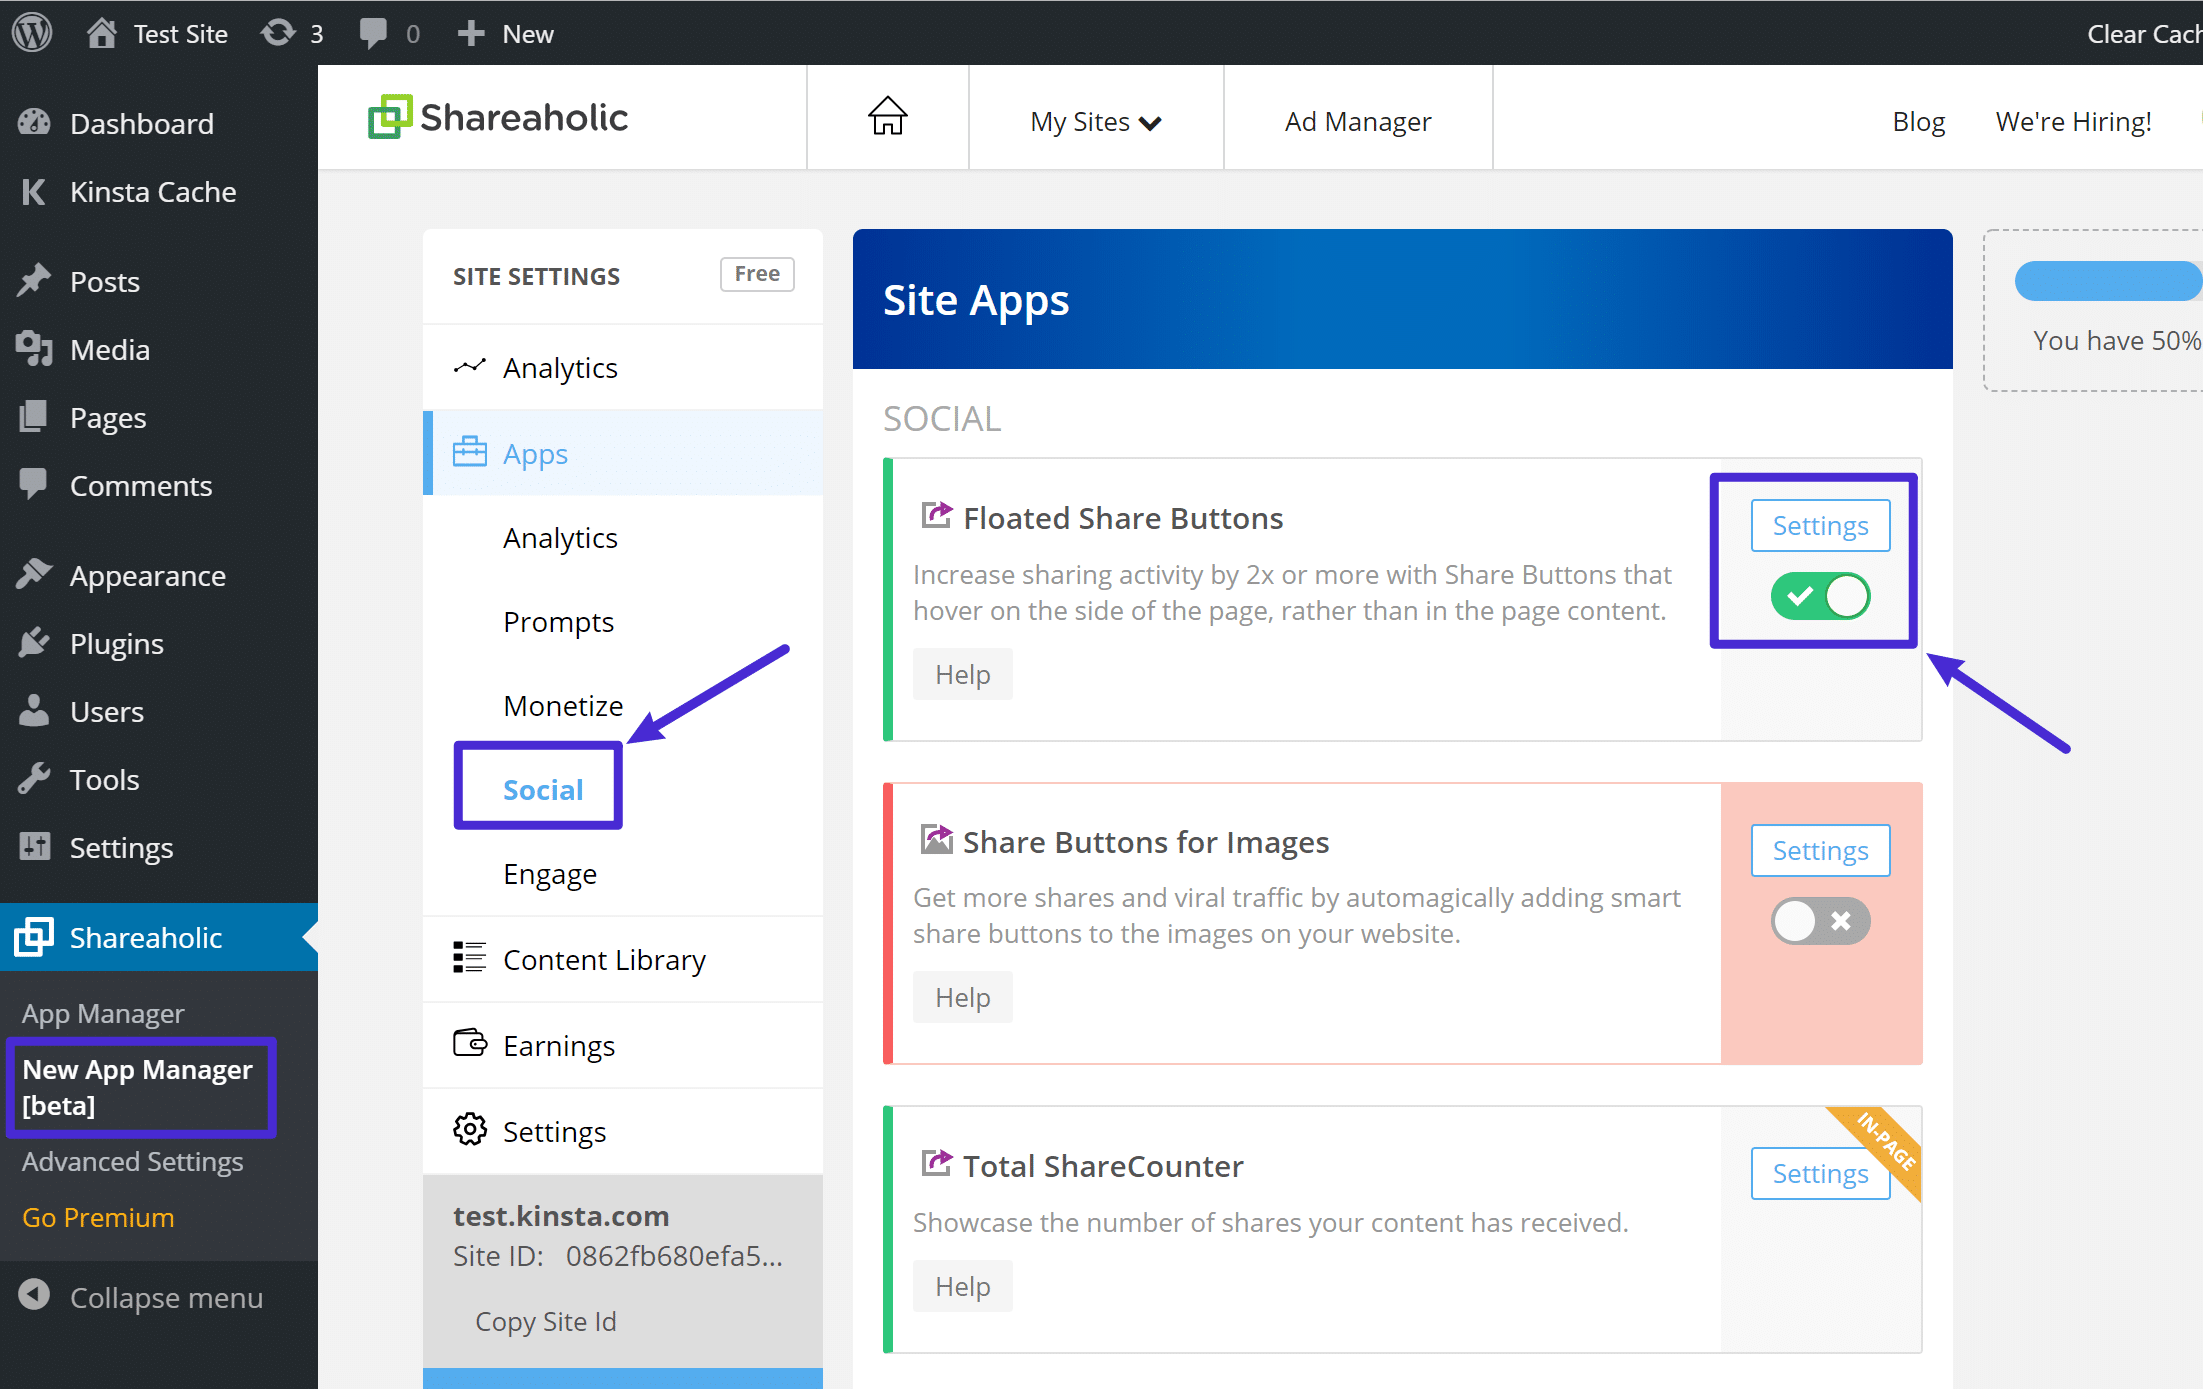
Task: Click the Content Library icon
Action: point(469,959)
